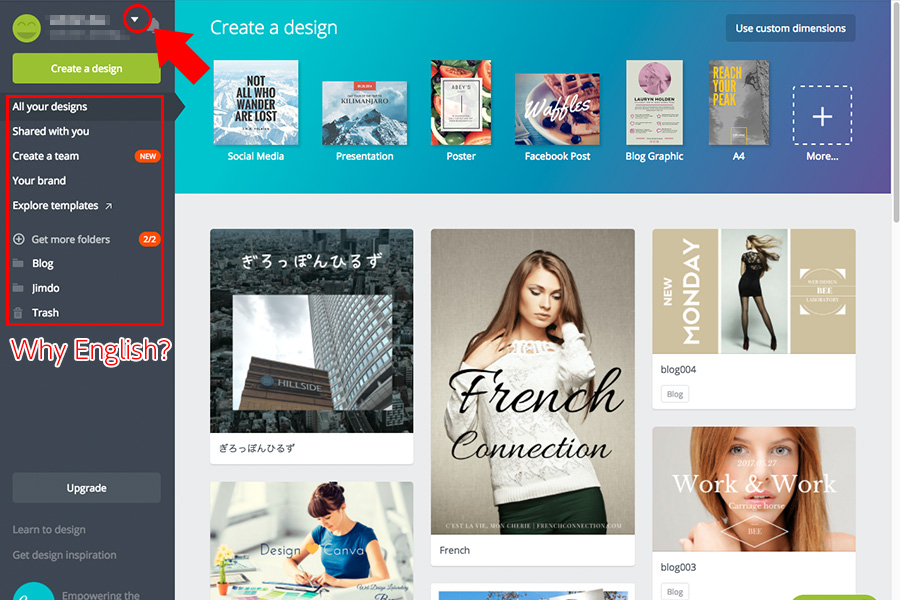Click the page vertical scrollbar

896,112
